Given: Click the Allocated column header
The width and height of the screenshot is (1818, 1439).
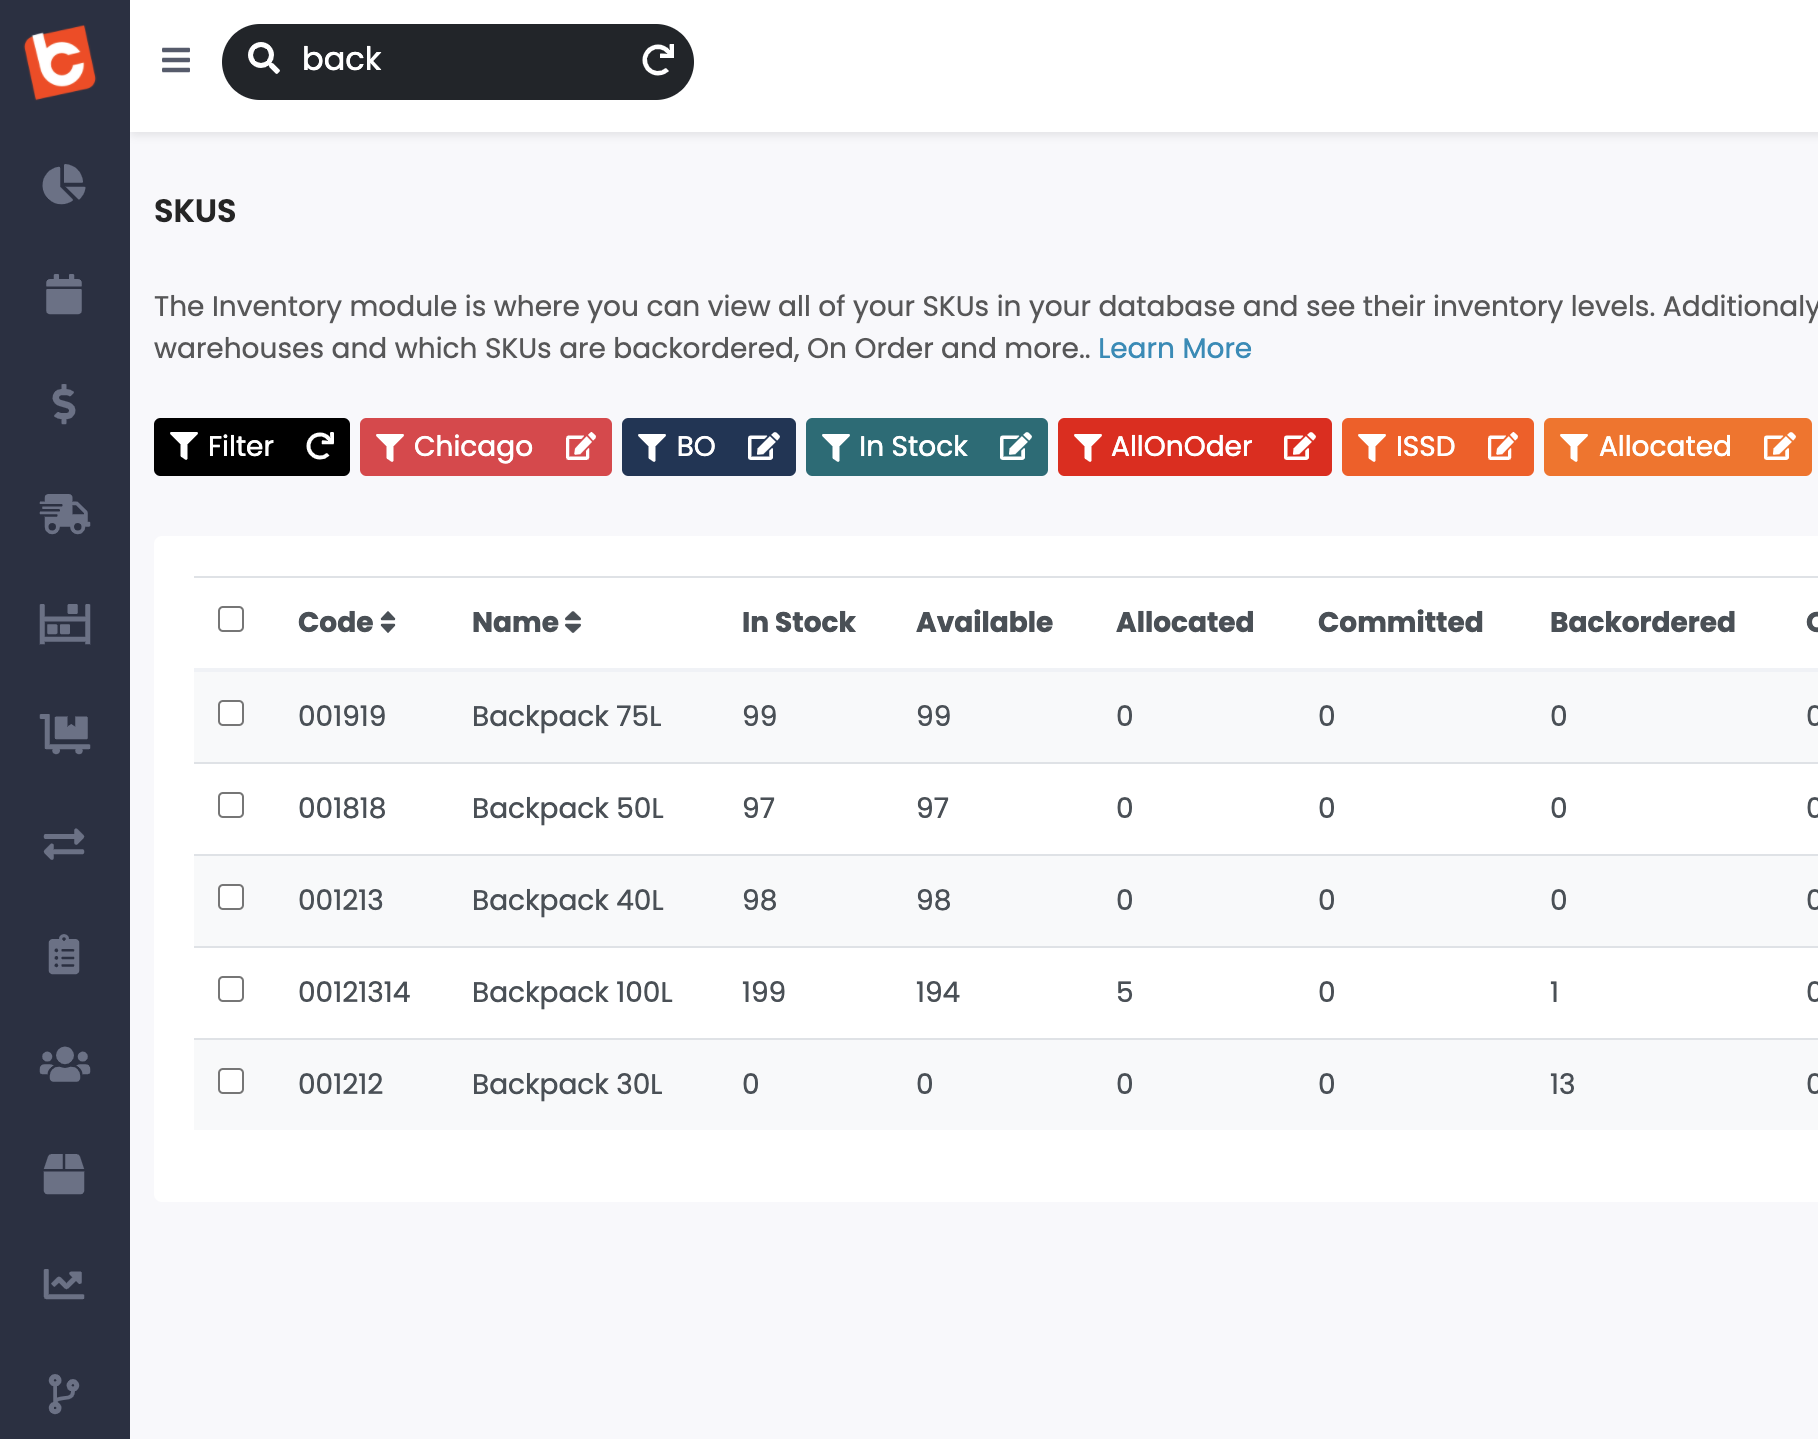Looking at the screenshot, I should click(1184, 622).
